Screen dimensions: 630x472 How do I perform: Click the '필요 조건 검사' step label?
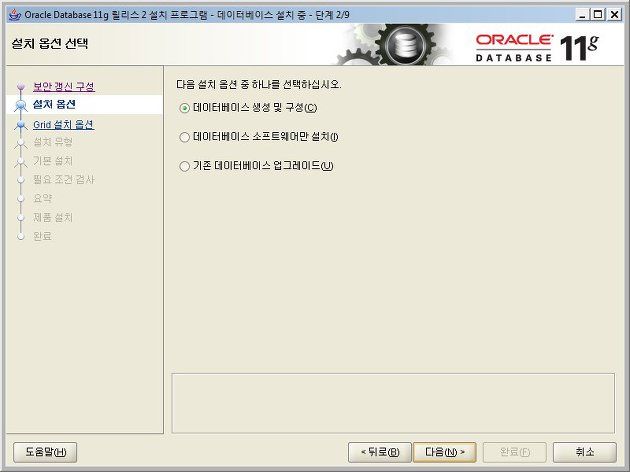[63, 180]
